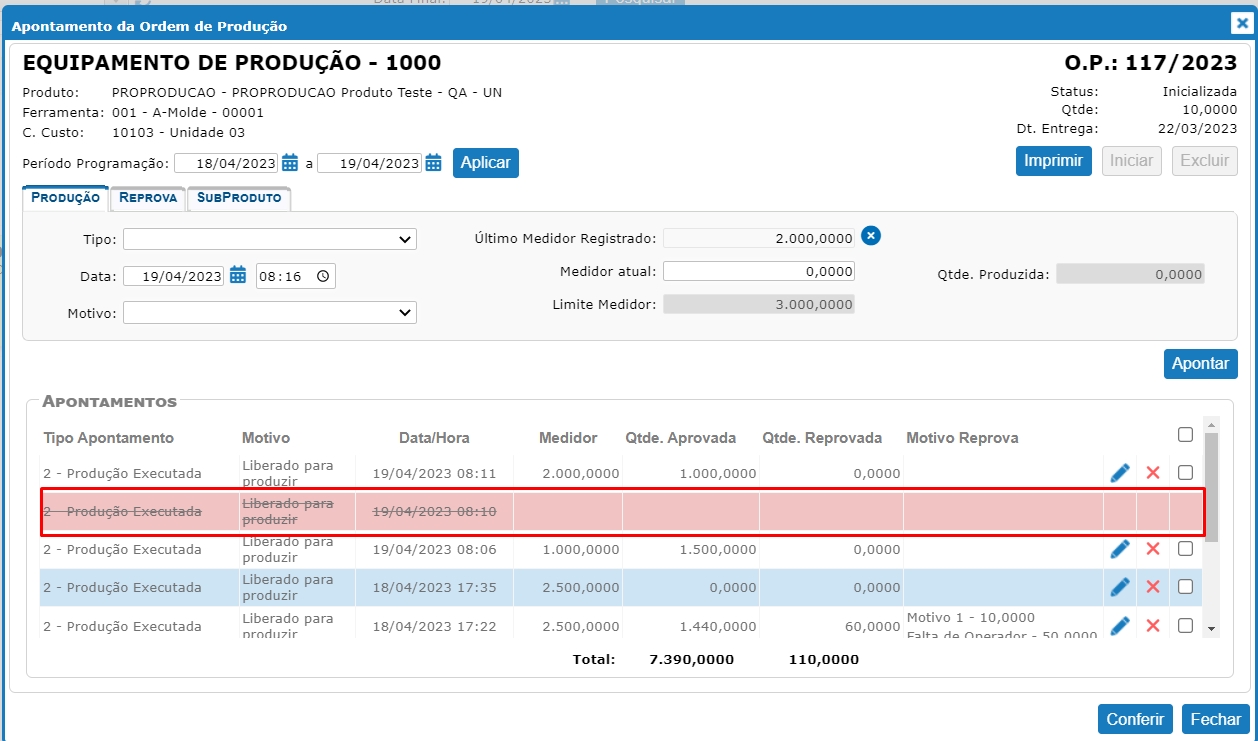Click the O.P.: 117/2023 heading
The height and width of the screenshot is (741, 1258).
[1151, 63]
